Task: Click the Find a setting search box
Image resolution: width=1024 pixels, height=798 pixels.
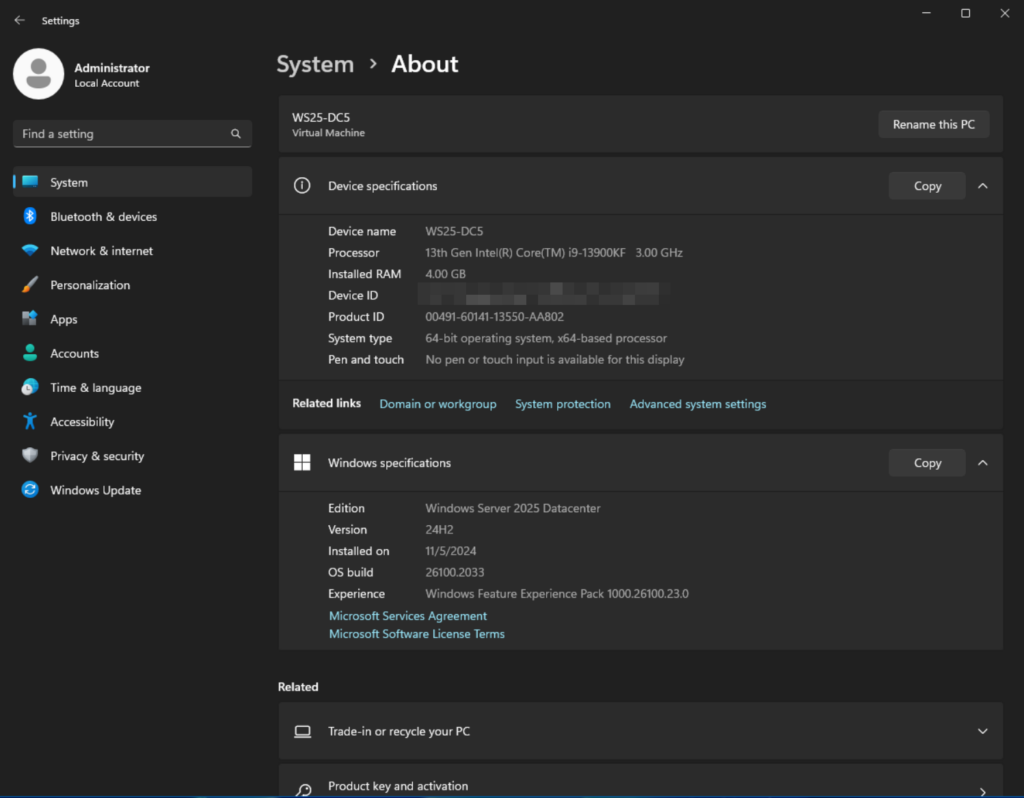Action: (132, 134)
